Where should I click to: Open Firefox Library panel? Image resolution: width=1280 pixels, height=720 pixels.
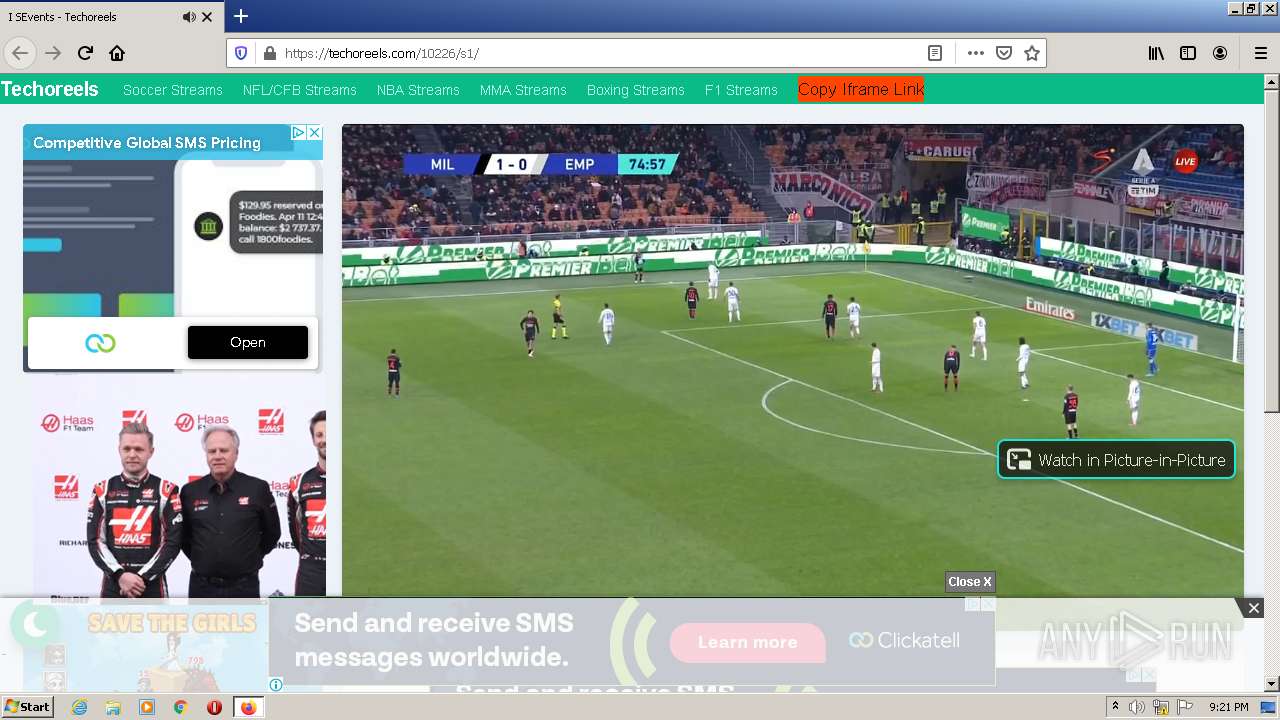pos(1156,53)
